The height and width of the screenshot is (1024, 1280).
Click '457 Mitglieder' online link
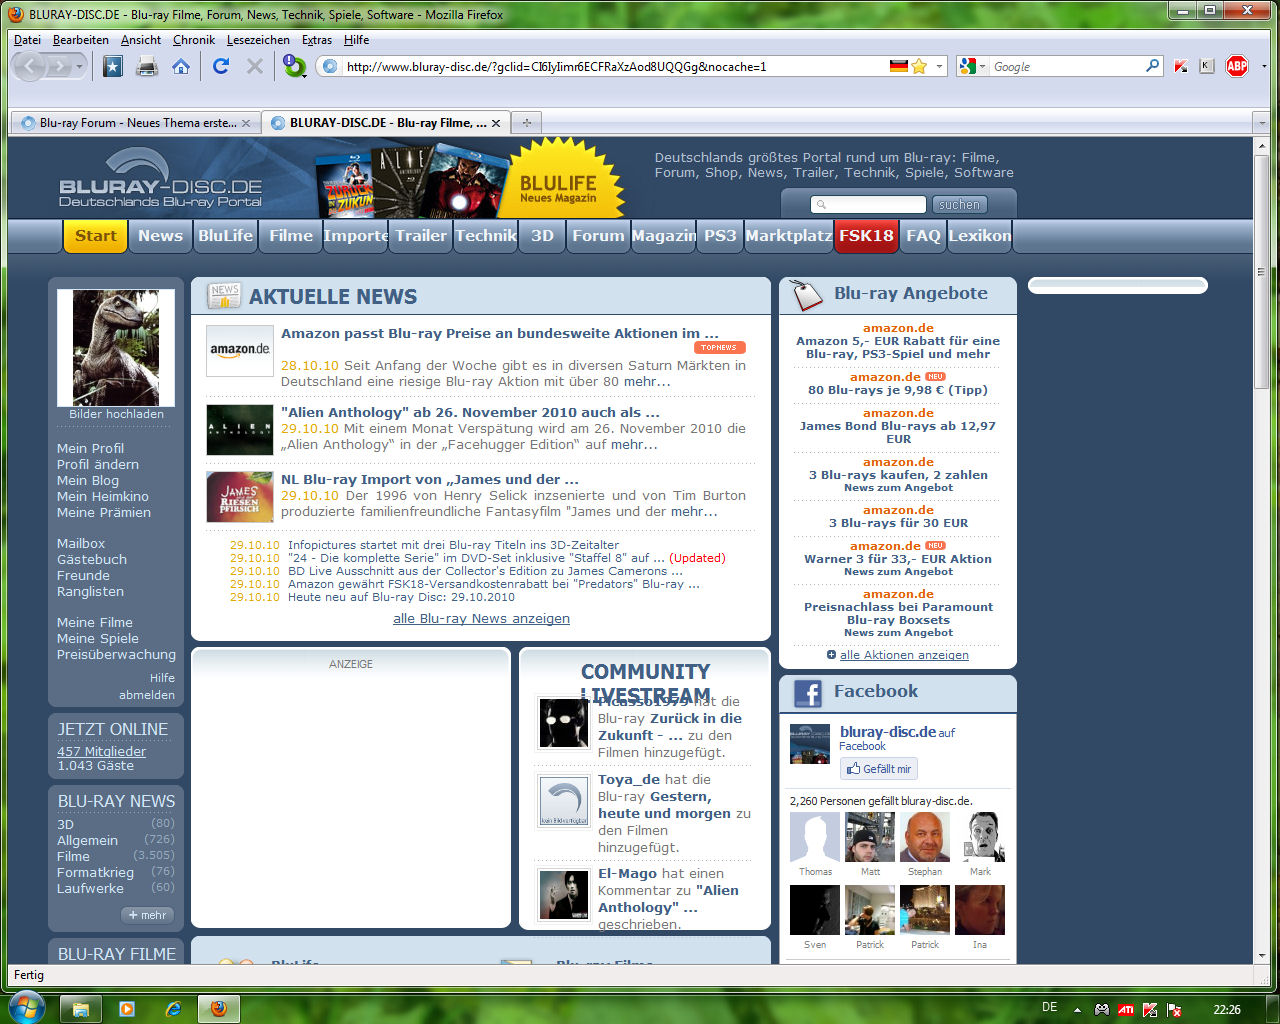point(101,751)
